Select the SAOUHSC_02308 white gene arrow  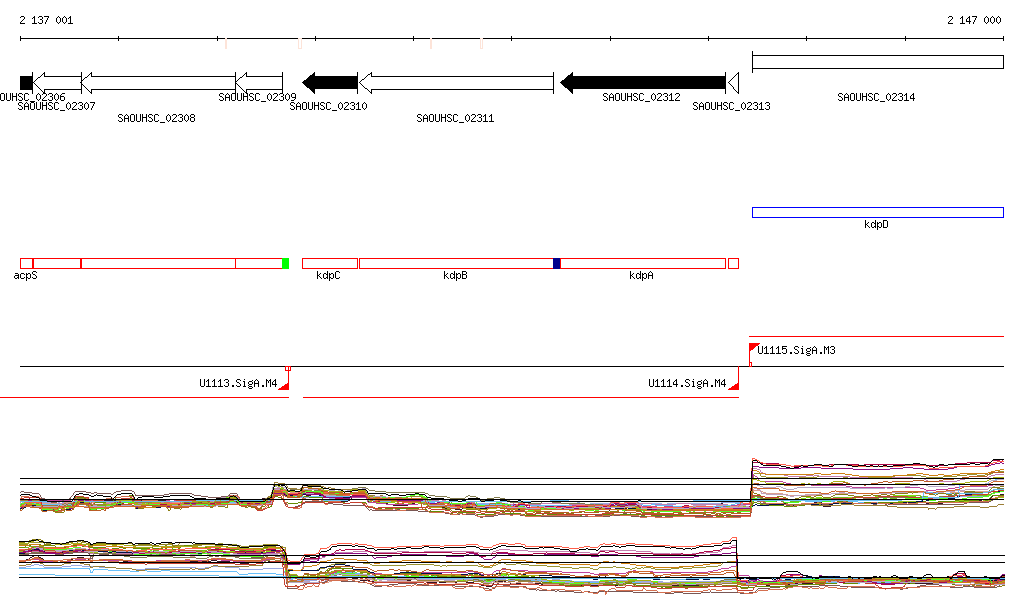(159, 83)
